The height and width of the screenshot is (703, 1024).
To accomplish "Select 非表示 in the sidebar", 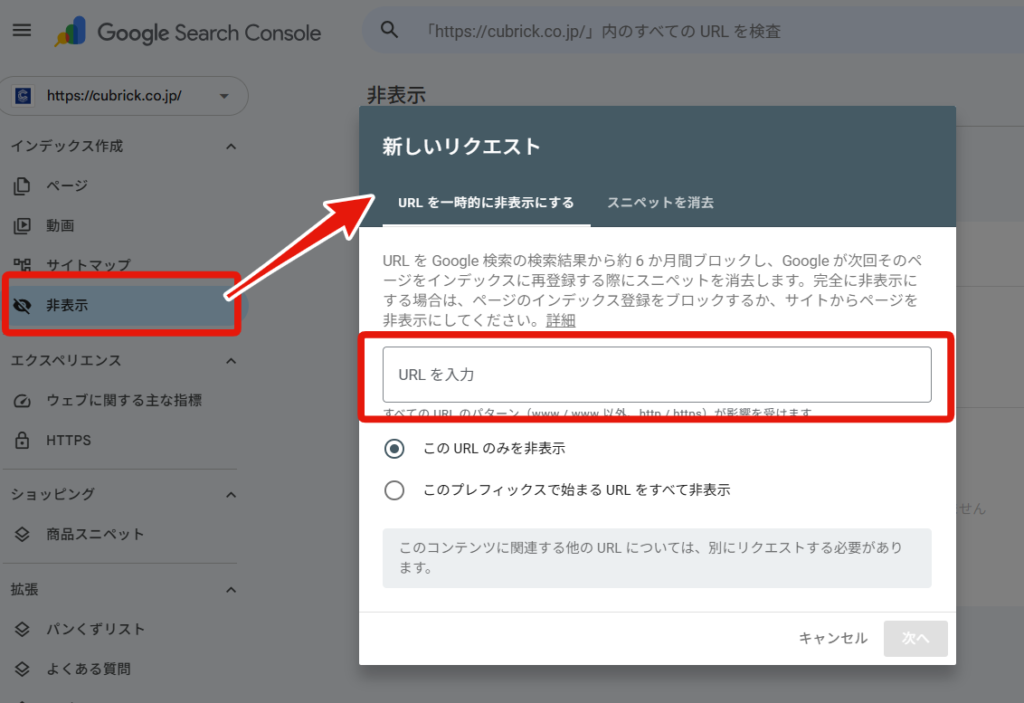I will tap(122, 305).
